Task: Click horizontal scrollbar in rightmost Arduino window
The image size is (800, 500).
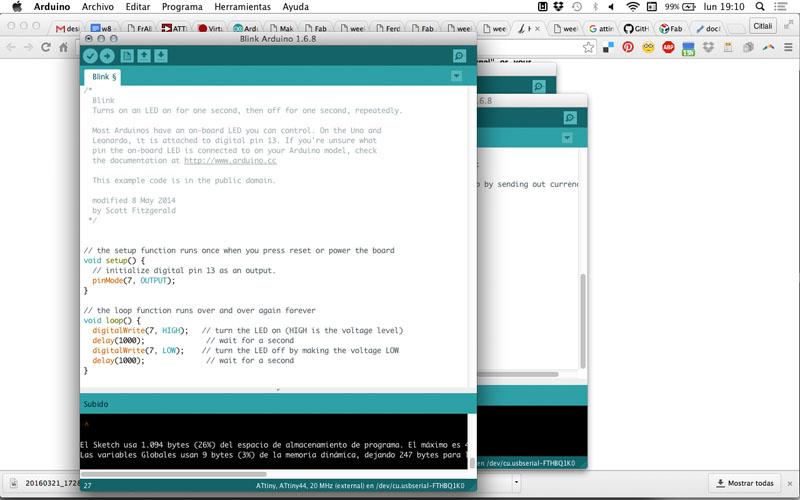Action: [518, 374]
